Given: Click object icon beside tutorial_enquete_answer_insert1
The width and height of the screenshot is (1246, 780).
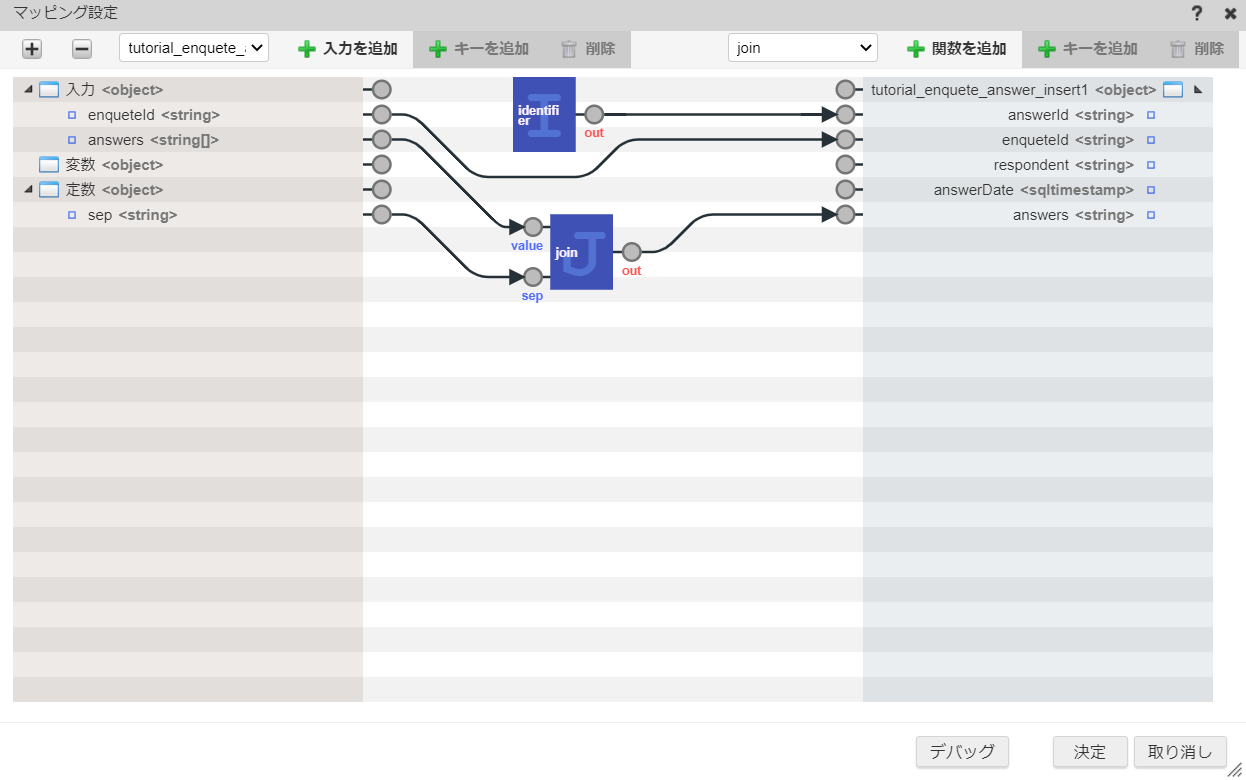Looking at the screenshot, I should coord(1173,90).
